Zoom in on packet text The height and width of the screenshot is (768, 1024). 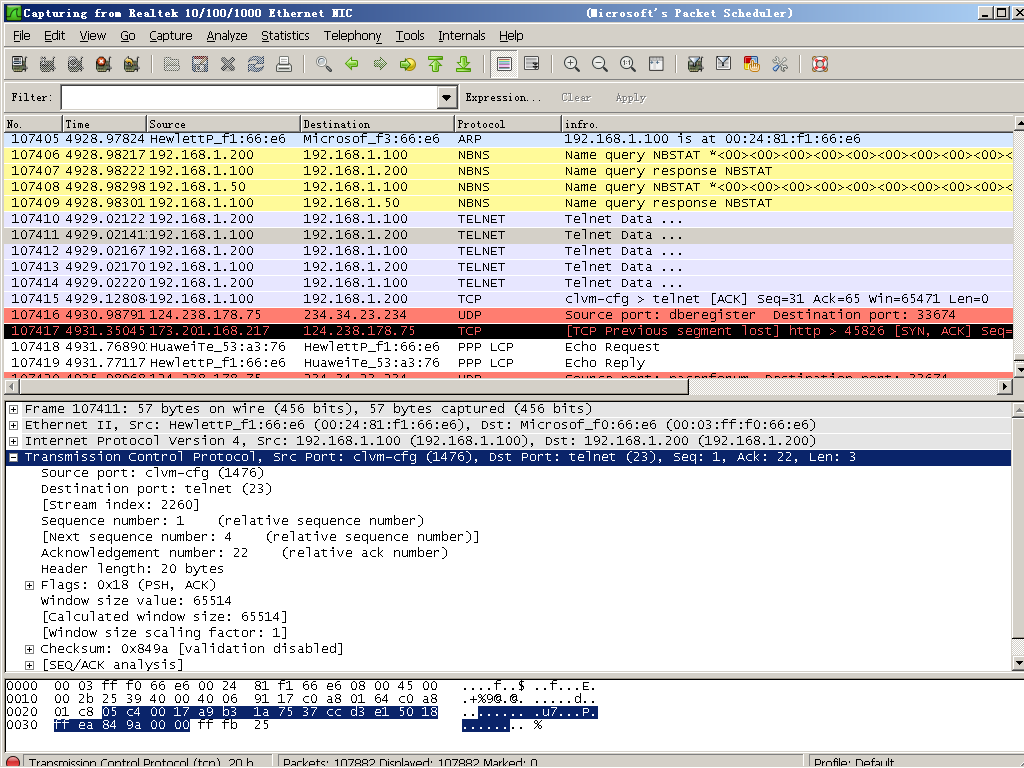coord(572,64)
